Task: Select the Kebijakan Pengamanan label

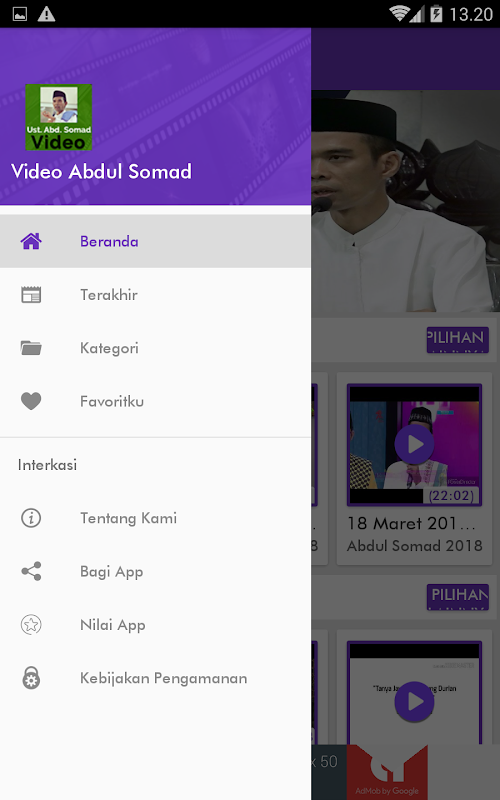Action: (x=164, y=678)
